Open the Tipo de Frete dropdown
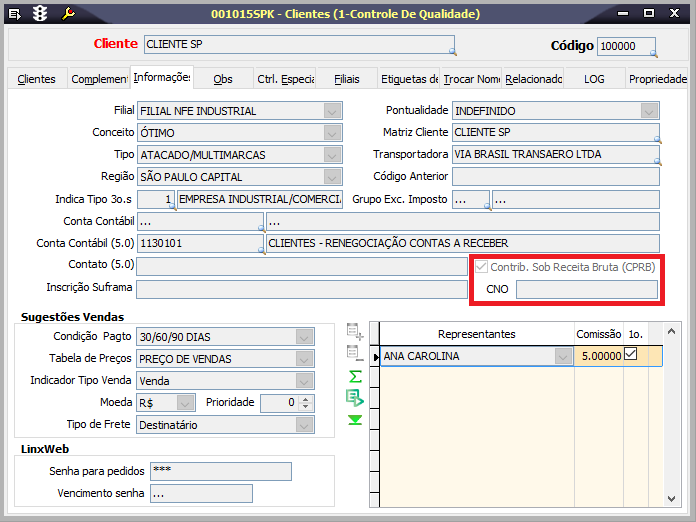Screen dimensions: 696x522 point(304,425)
